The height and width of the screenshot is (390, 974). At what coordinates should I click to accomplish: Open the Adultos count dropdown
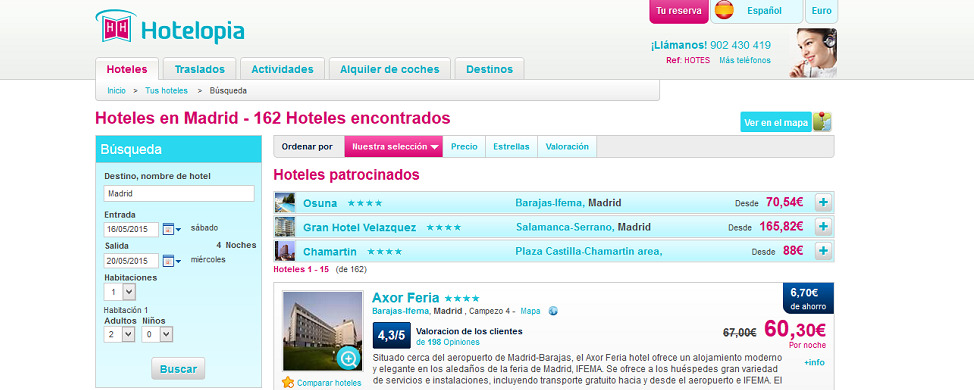click(x=120, y=334)
